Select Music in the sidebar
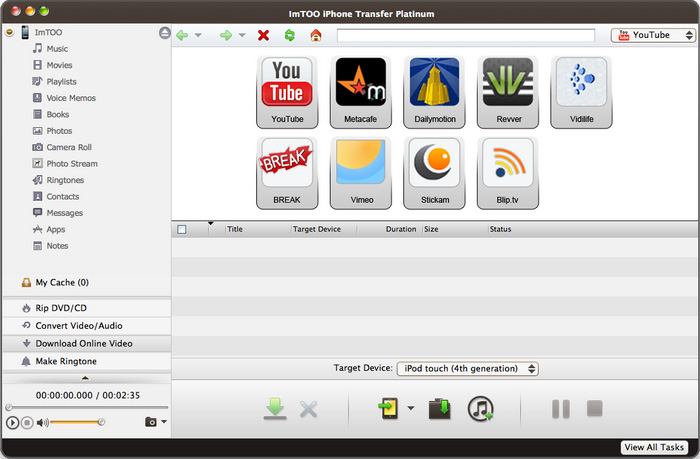 [x=57, y=49]
